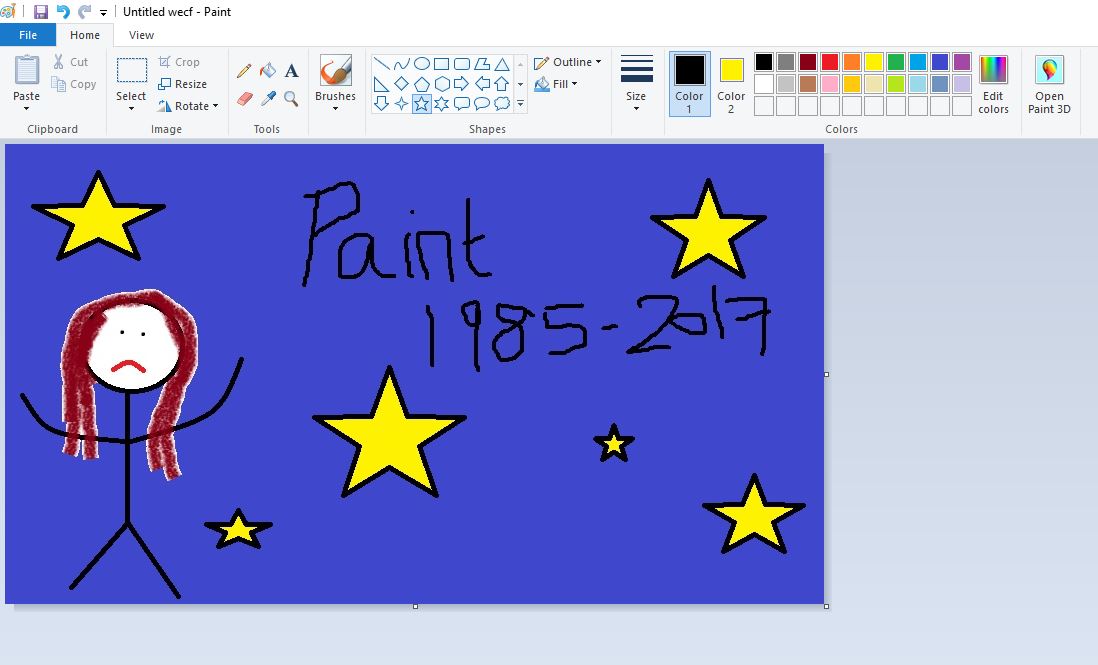The image size is (1098, 665).
Task: Choose the Polygon shape
Action: pyautogui.click(x=482, y=64)
